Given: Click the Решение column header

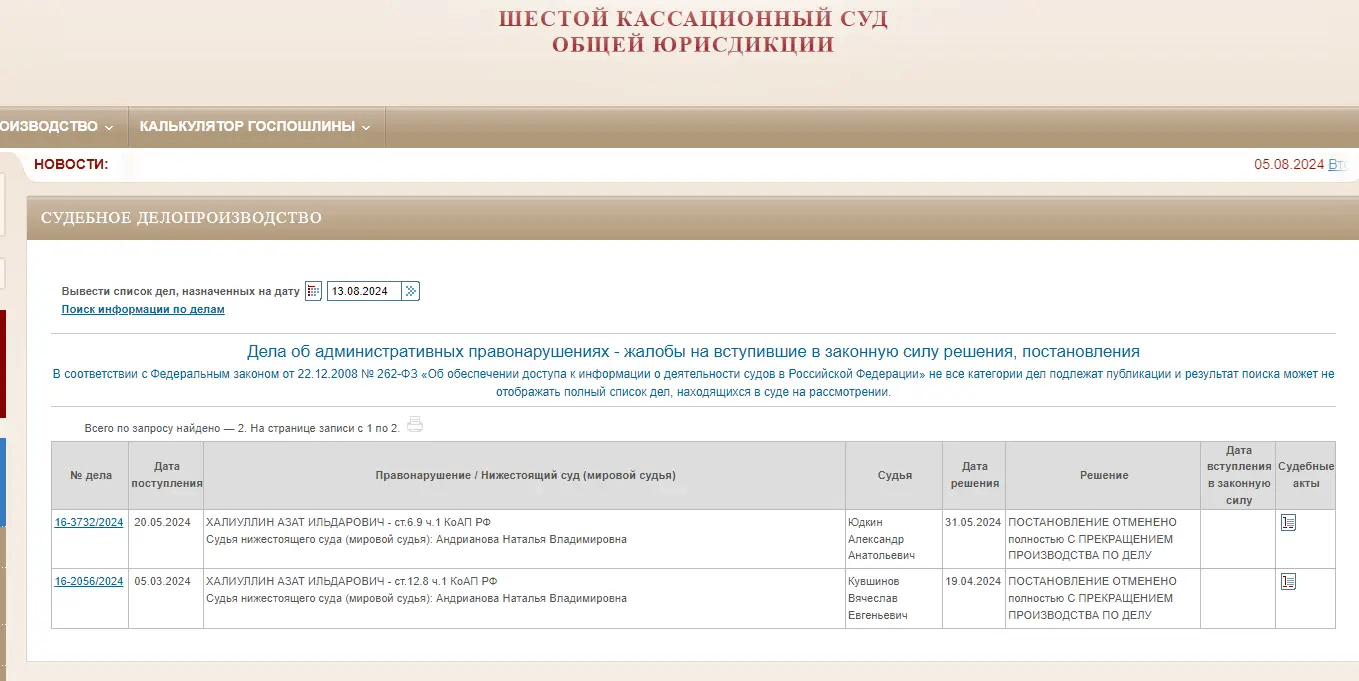Looking at the screenshot, I should pyautogui.click(x=1104, y=476).
